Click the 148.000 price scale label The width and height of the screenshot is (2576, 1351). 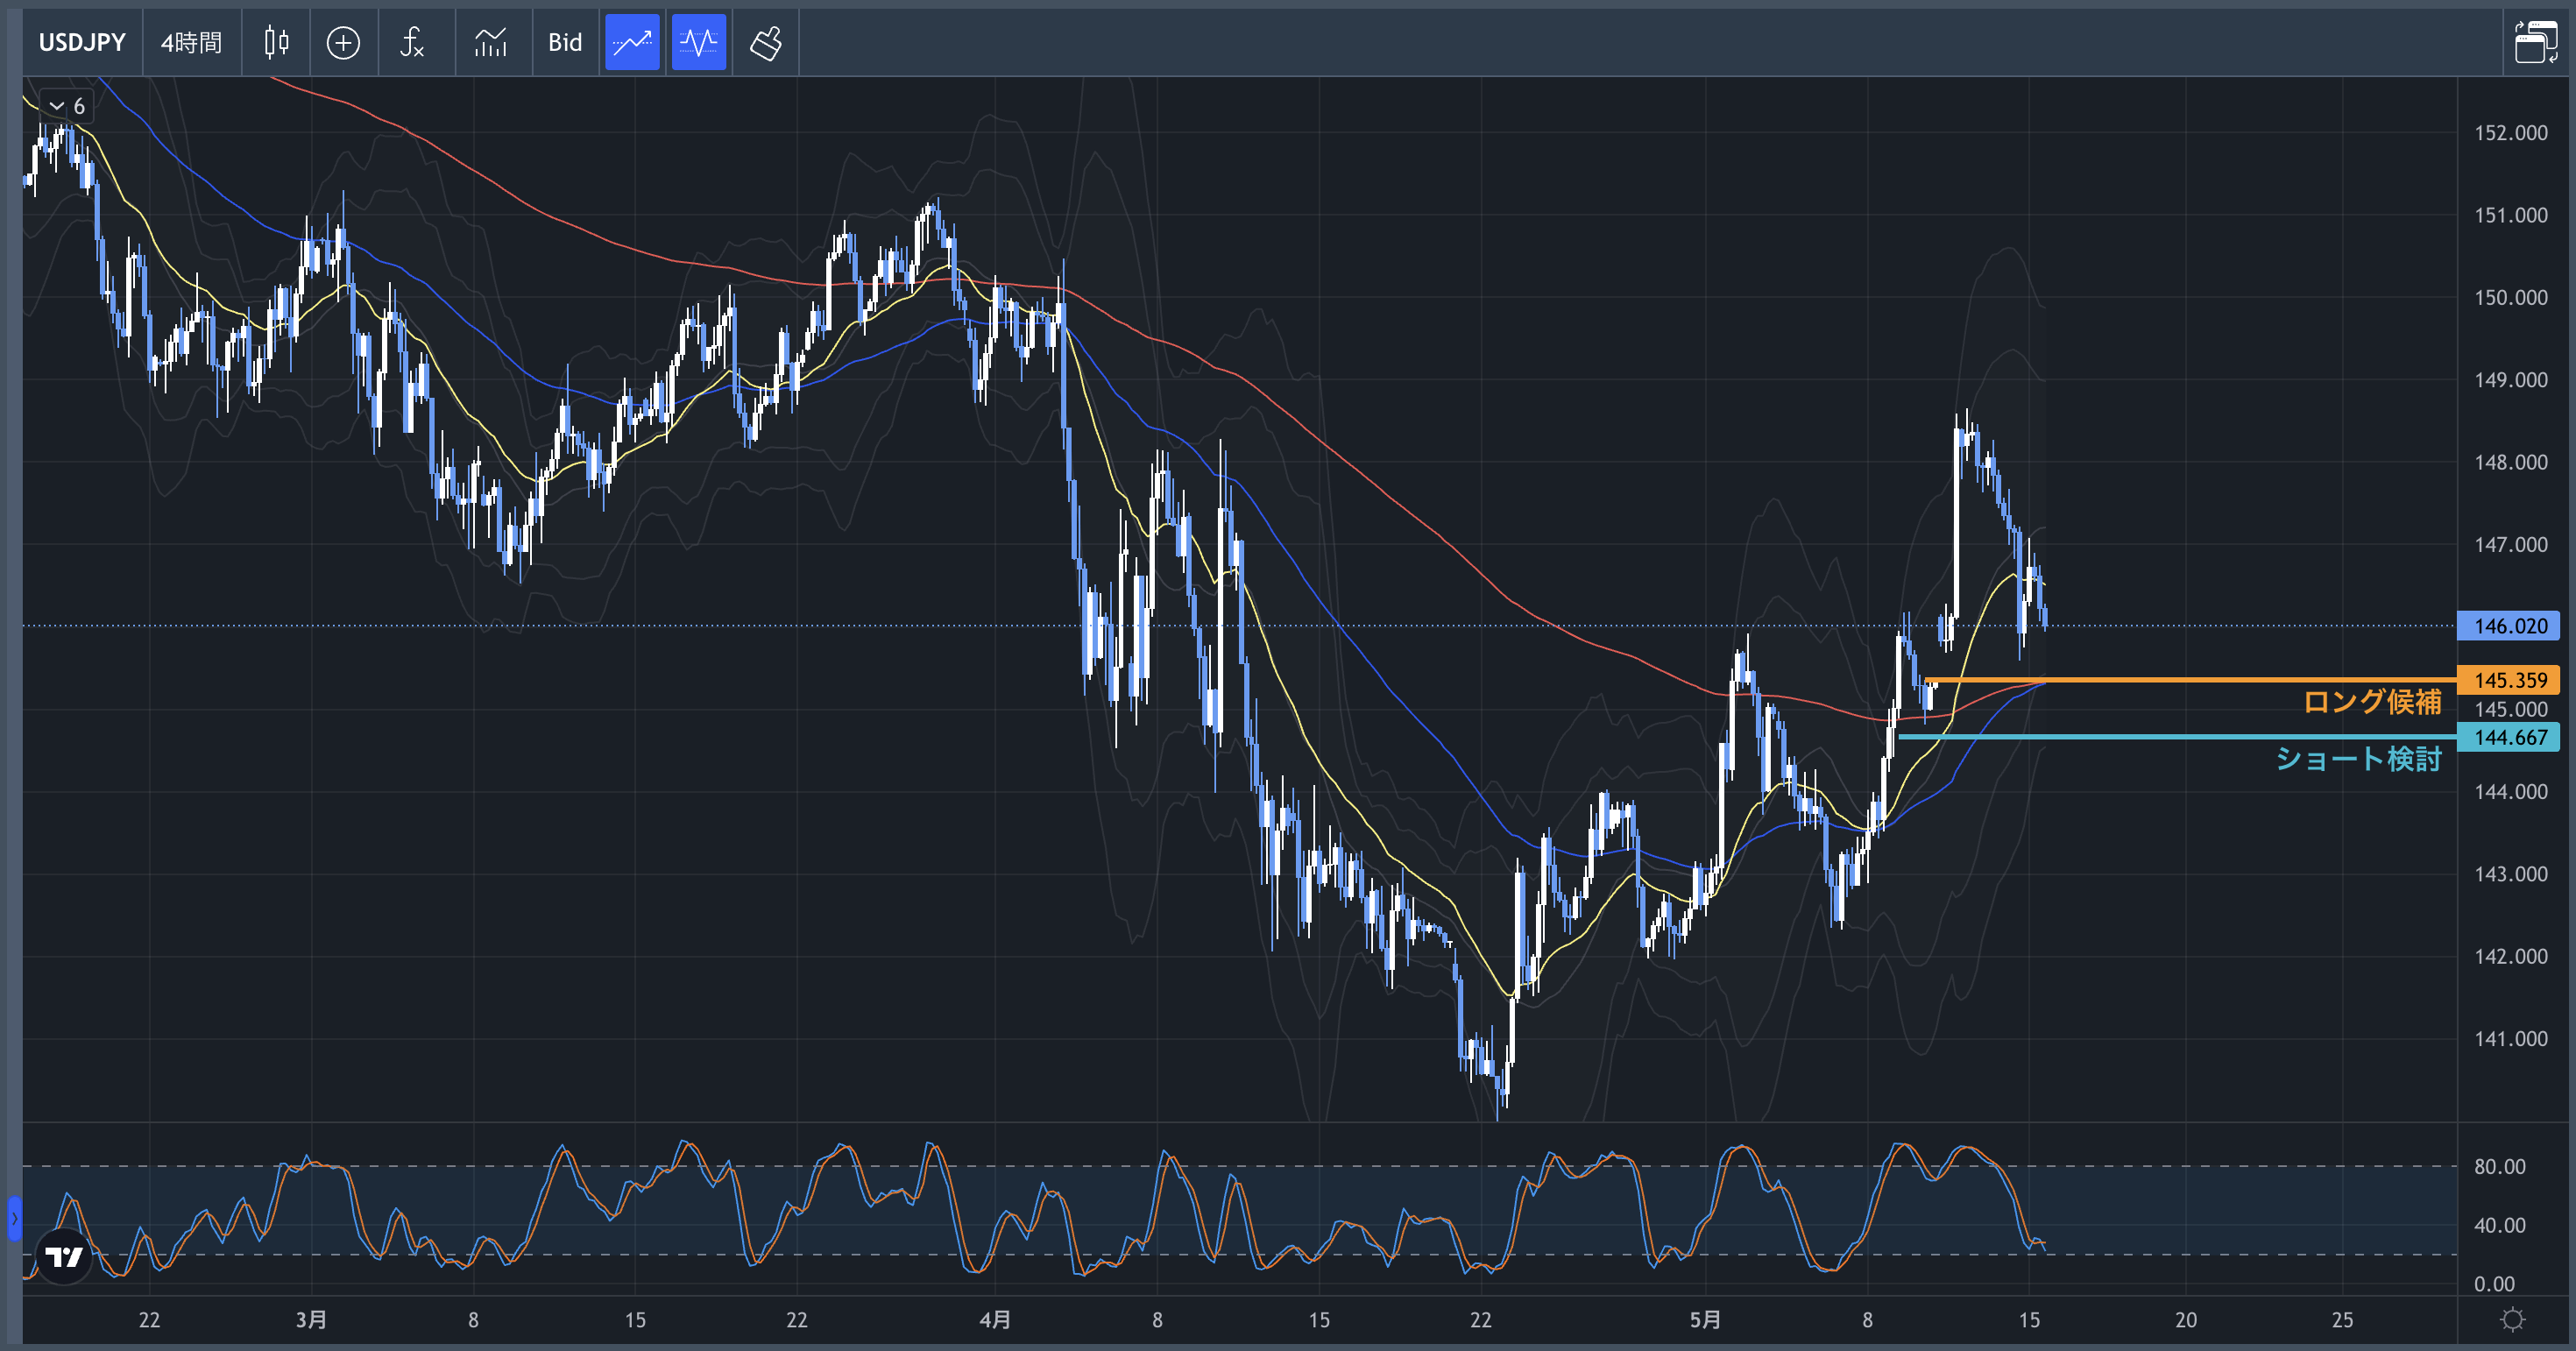(2510, 462)
